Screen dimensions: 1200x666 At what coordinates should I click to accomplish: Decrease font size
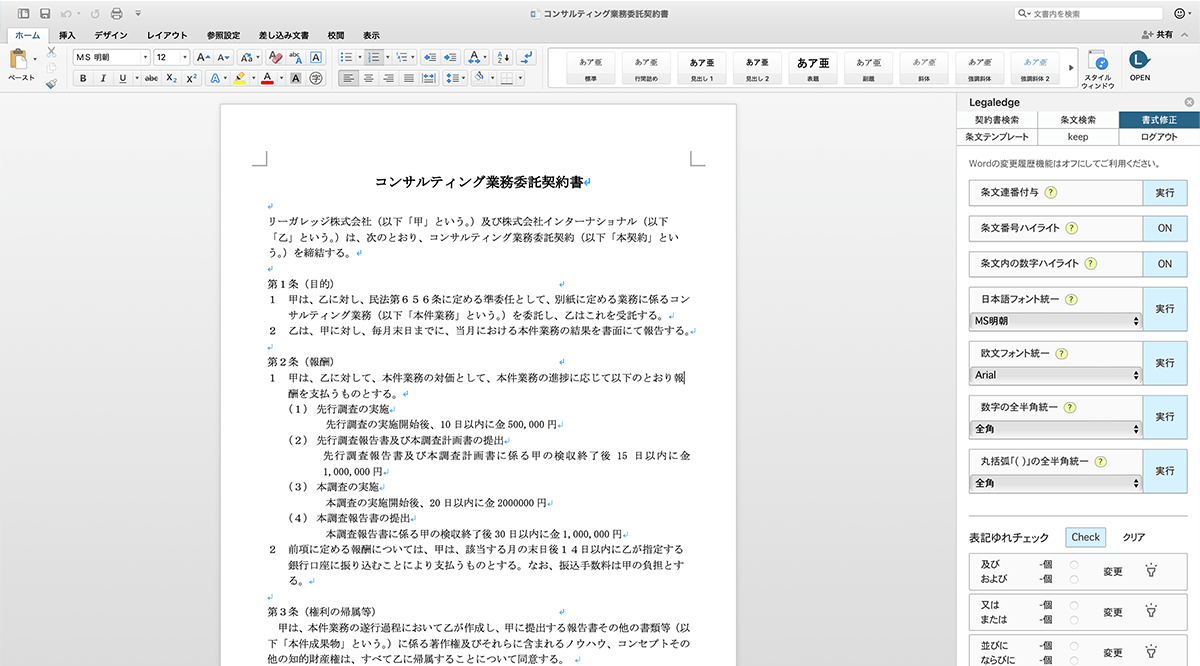[x=223, y=57]
